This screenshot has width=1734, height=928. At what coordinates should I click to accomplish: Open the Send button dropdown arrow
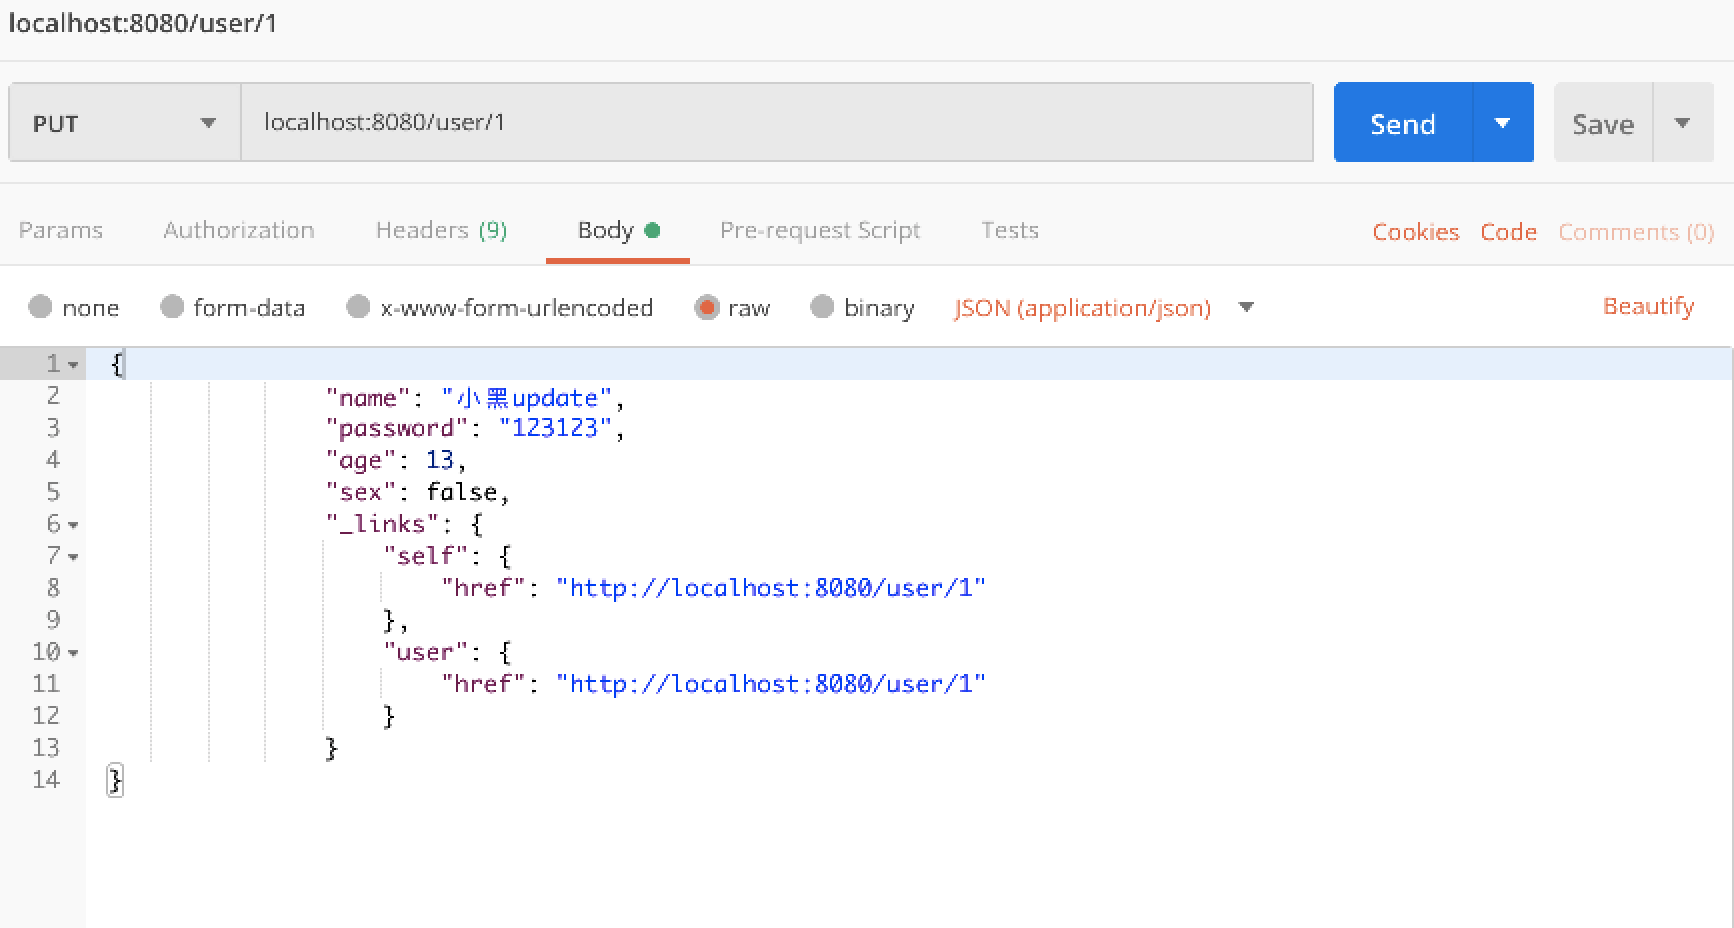[x=1503, y=123]
